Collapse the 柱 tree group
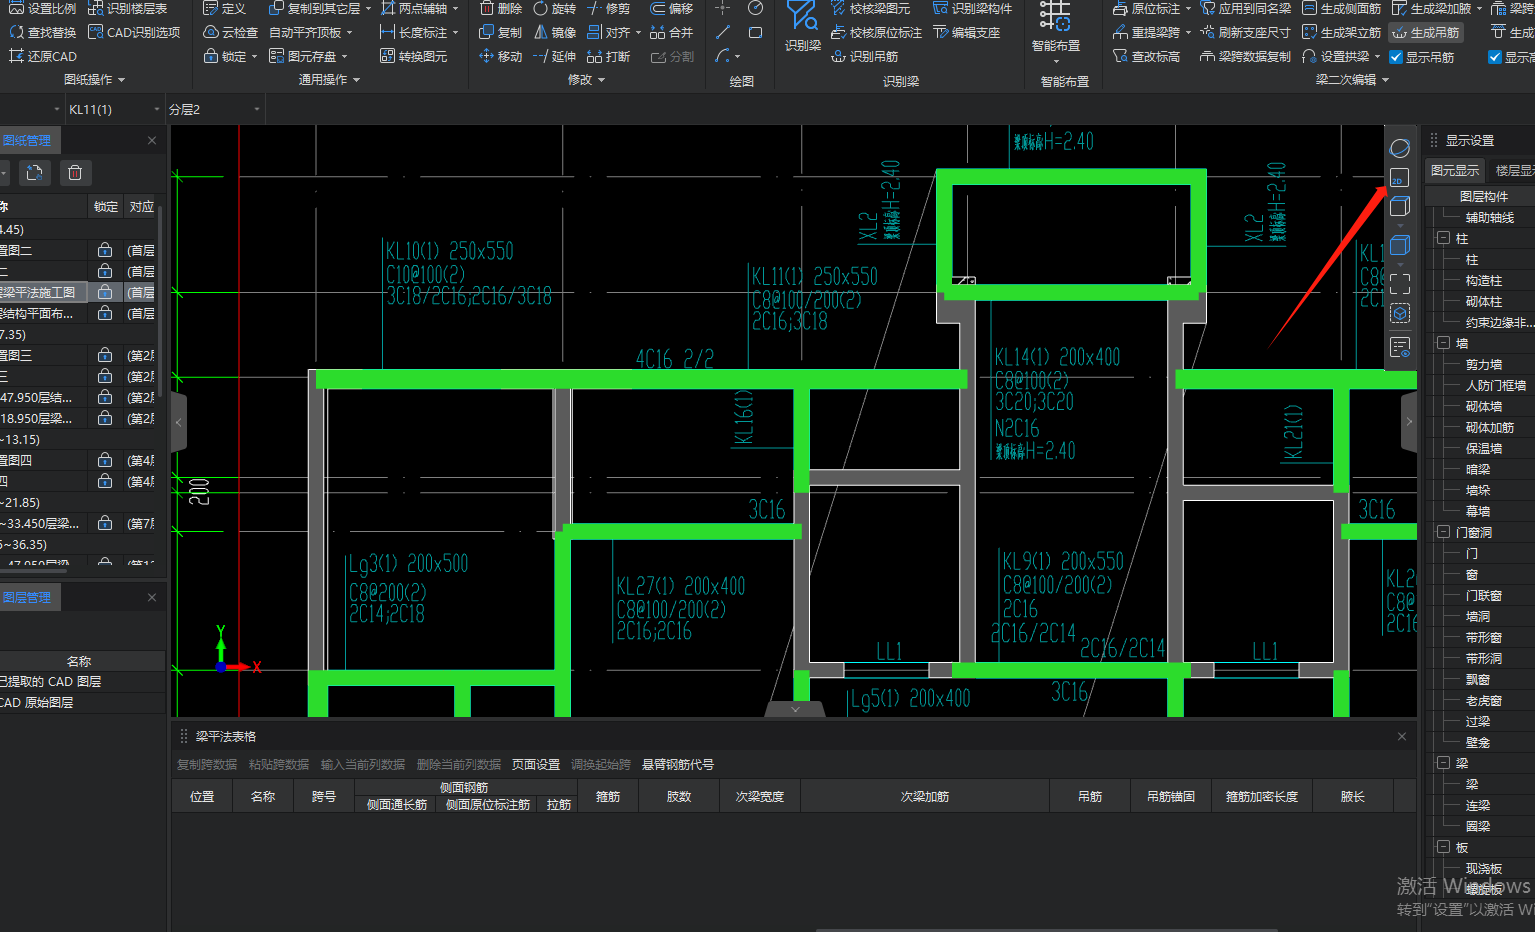Viewport: 1535px width, 932px height. 1443,238
